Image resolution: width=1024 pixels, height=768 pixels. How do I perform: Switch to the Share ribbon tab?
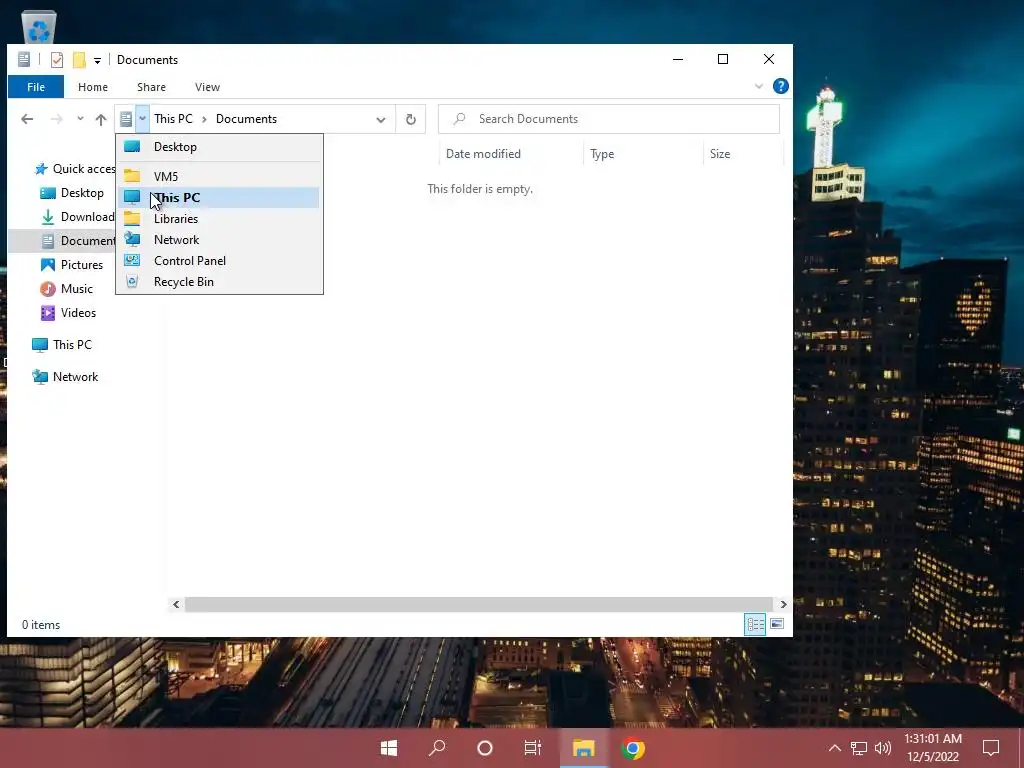click(x=151, y=87)
